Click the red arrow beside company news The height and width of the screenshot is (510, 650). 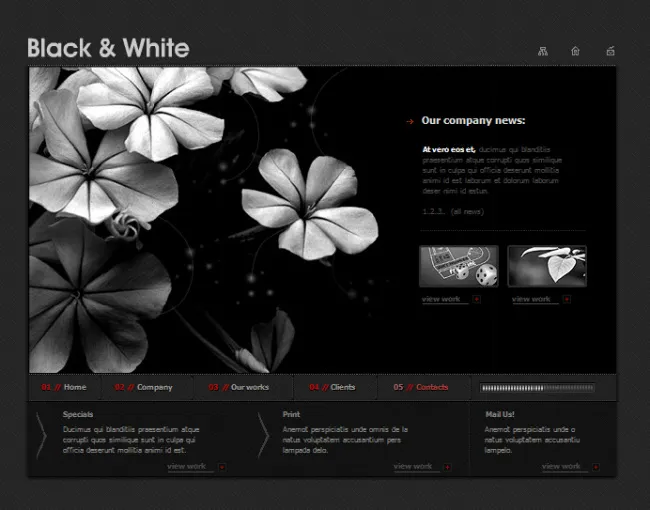click(x=410, y=122)
